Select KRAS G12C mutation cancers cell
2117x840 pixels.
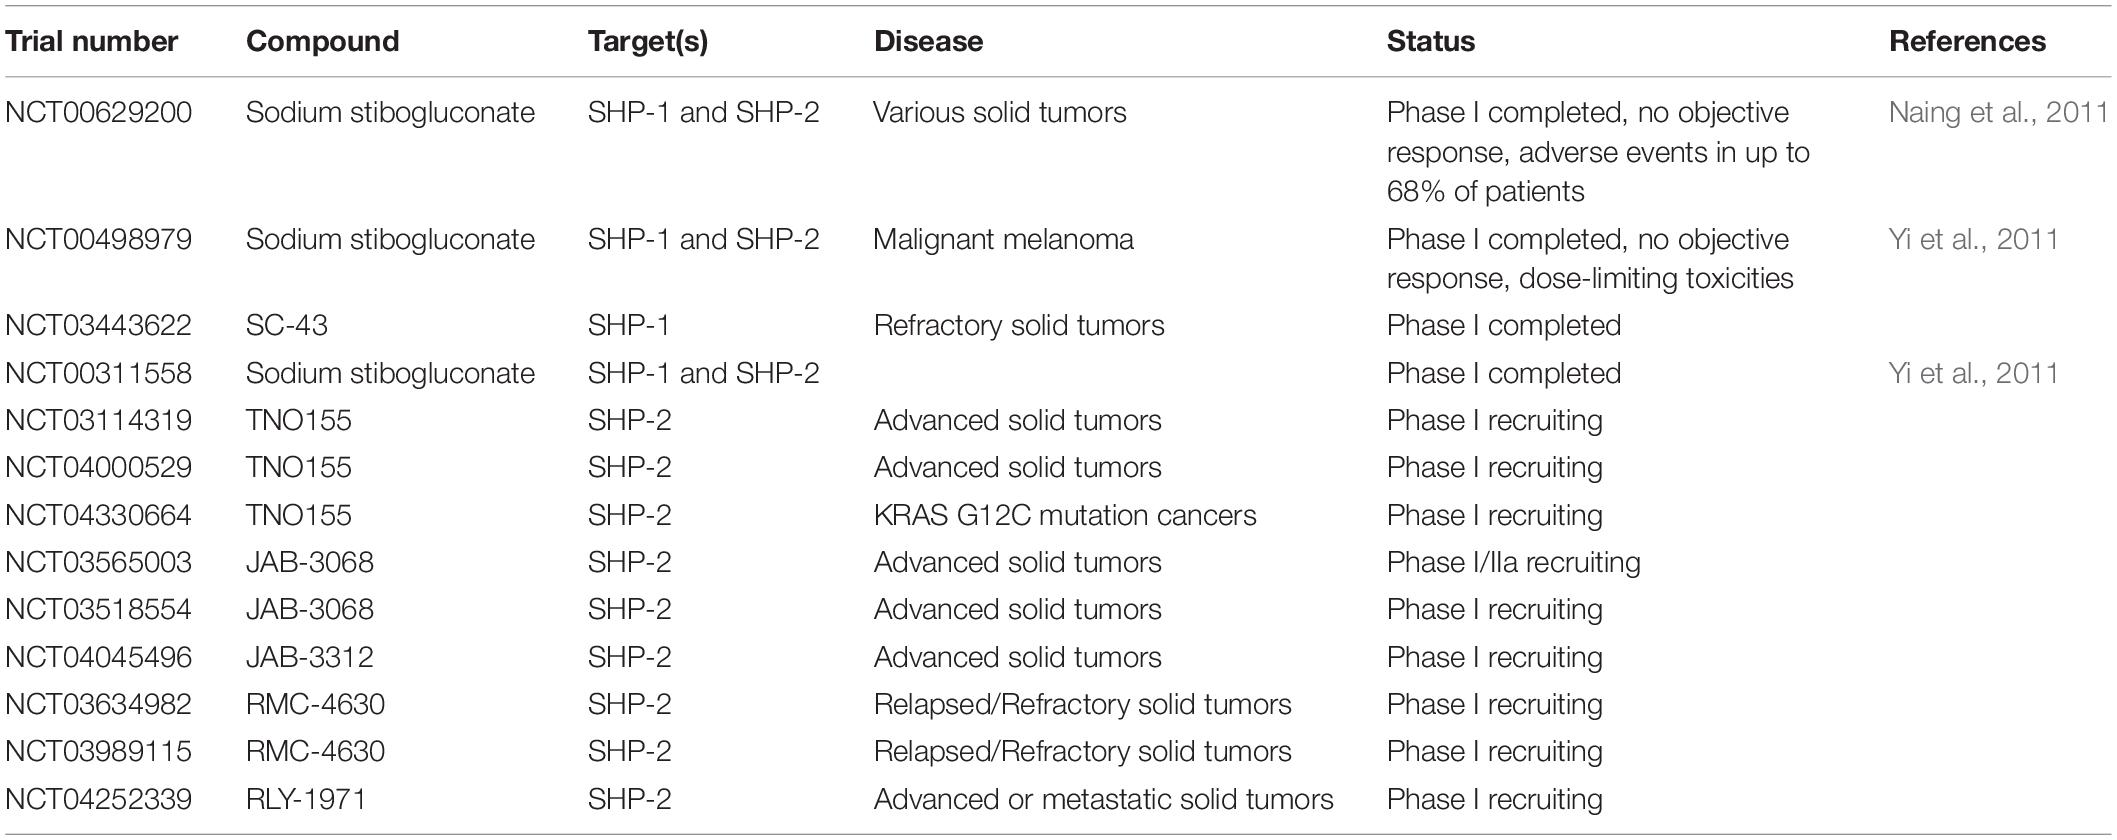pyautogui.click(x=1065, y=515)
